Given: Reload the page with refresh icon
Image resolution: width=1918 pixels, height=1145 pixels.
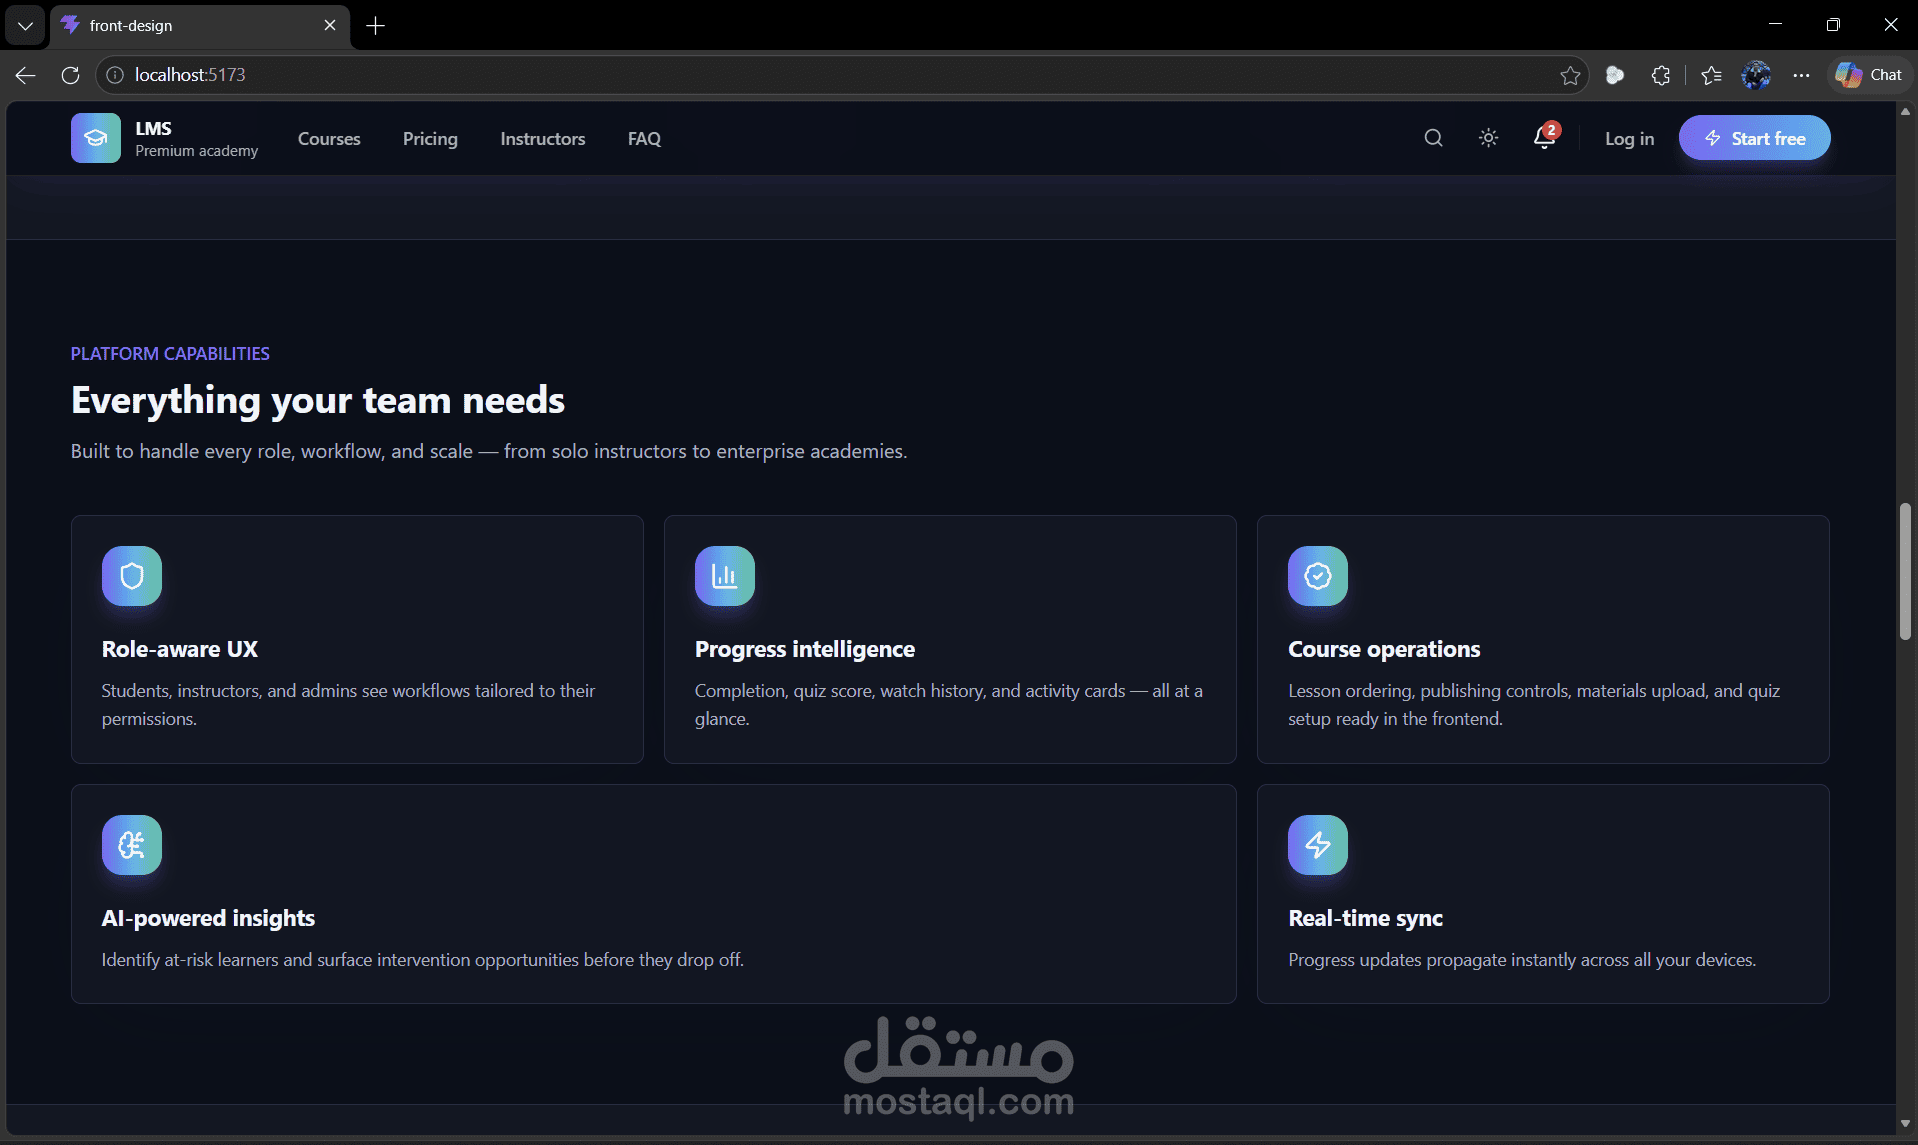Looking at the screenshot, I should coord(70,75).
